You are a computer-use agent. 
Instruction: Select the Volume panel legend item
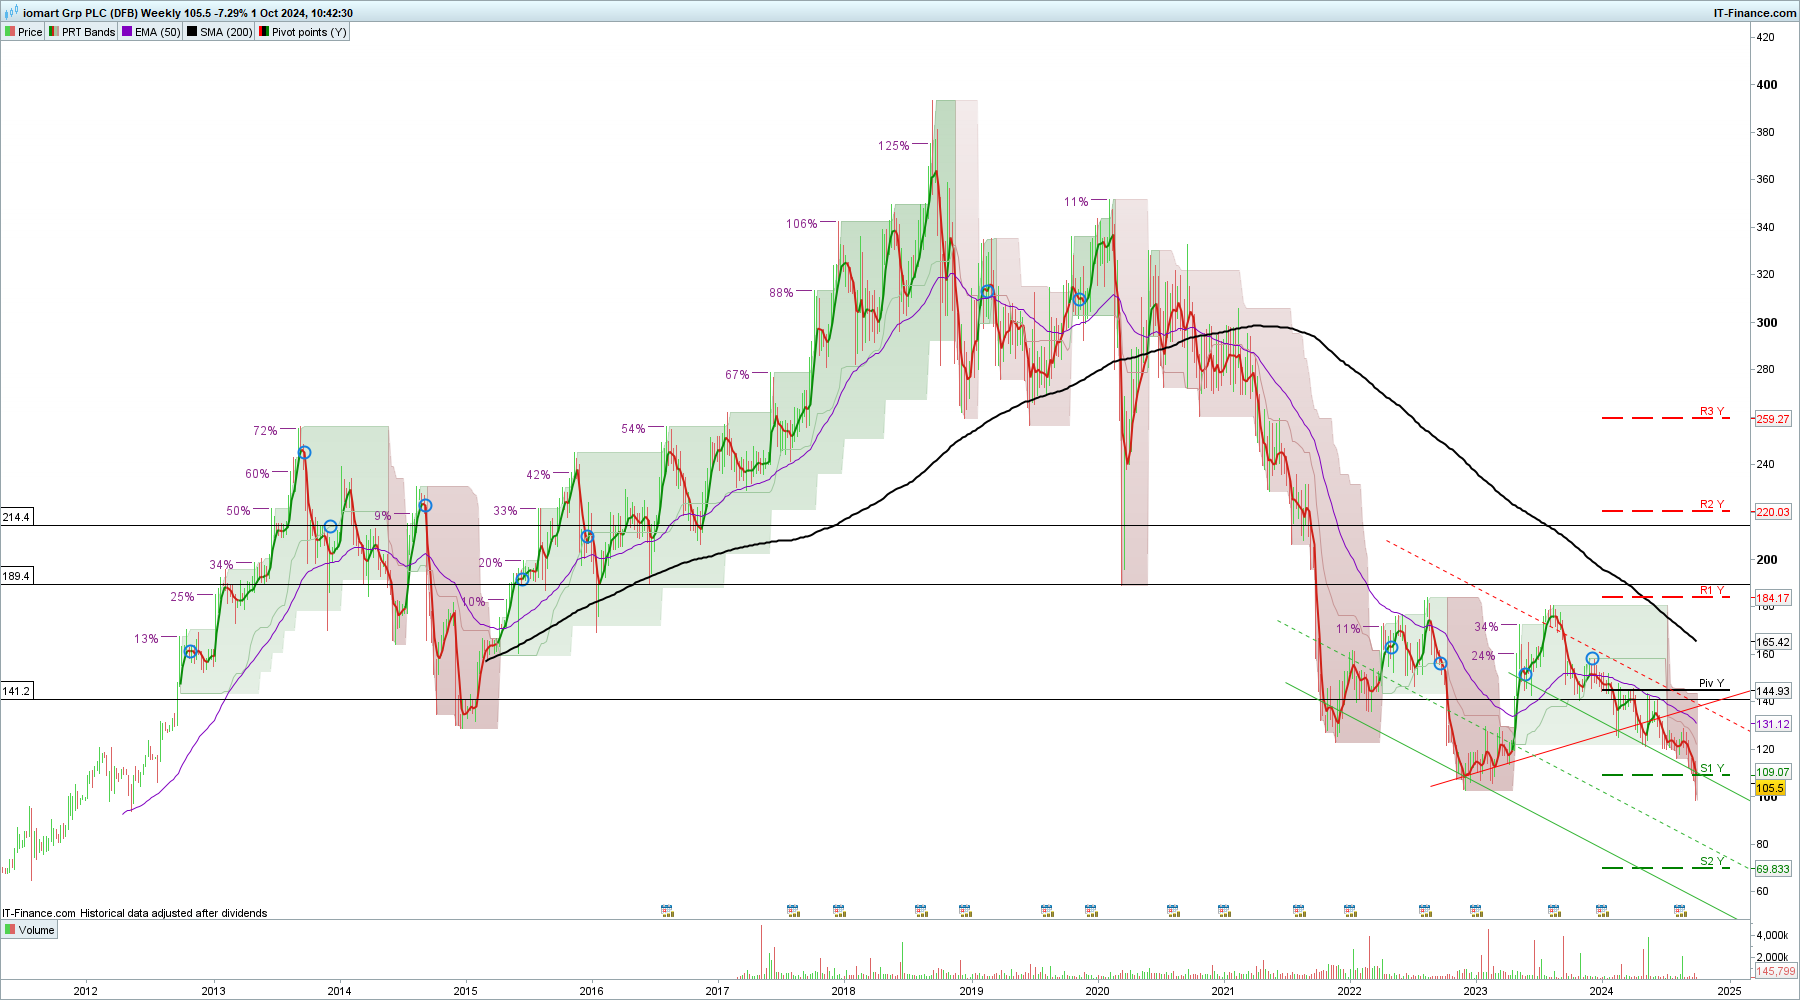click(29, 930)
